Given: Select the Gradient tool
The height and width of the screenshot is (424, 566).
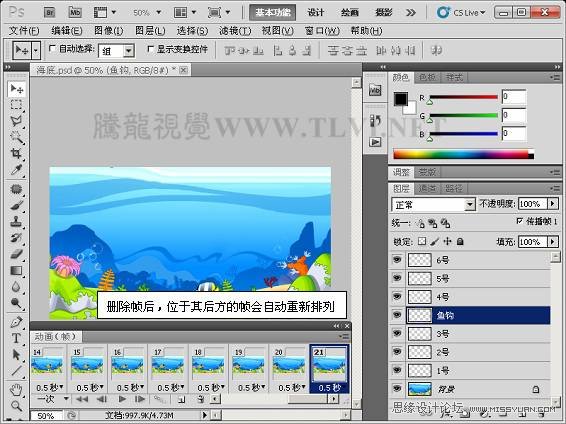Looking at the screenshot, I should point(17,270).
